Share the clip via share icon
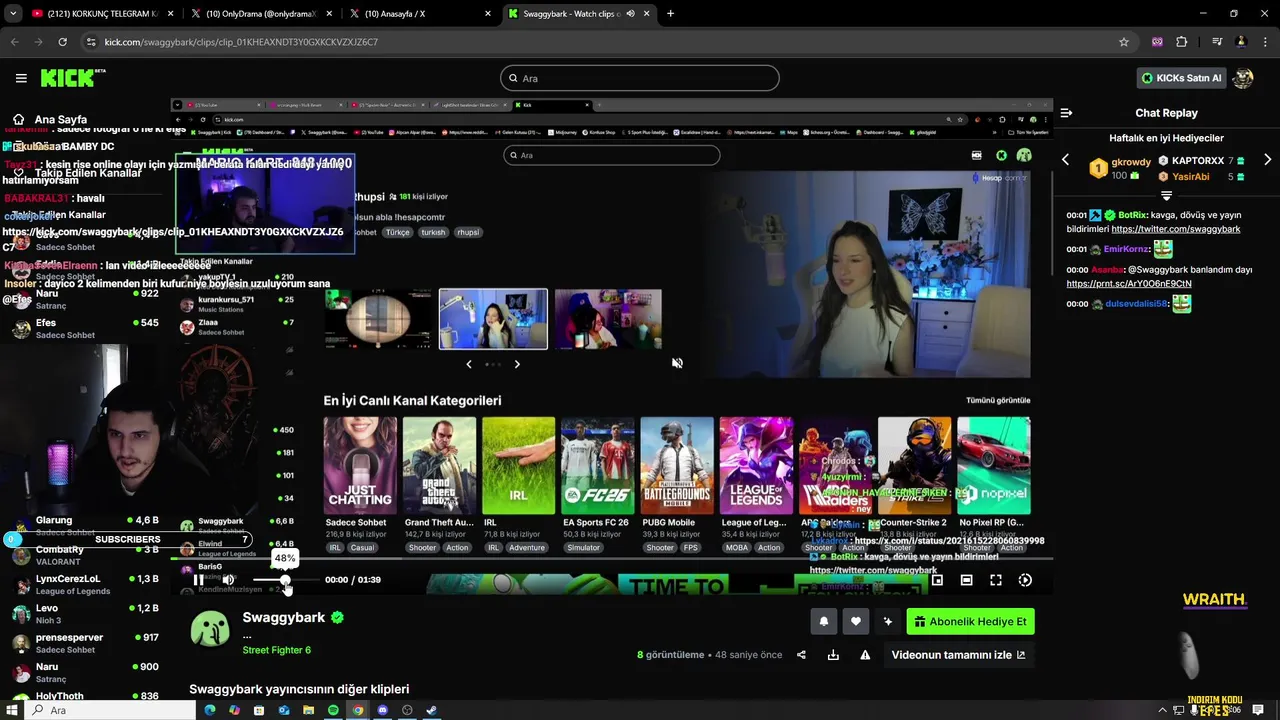Viewport: 1280px width, 720px height. click(x=801, y=655)
